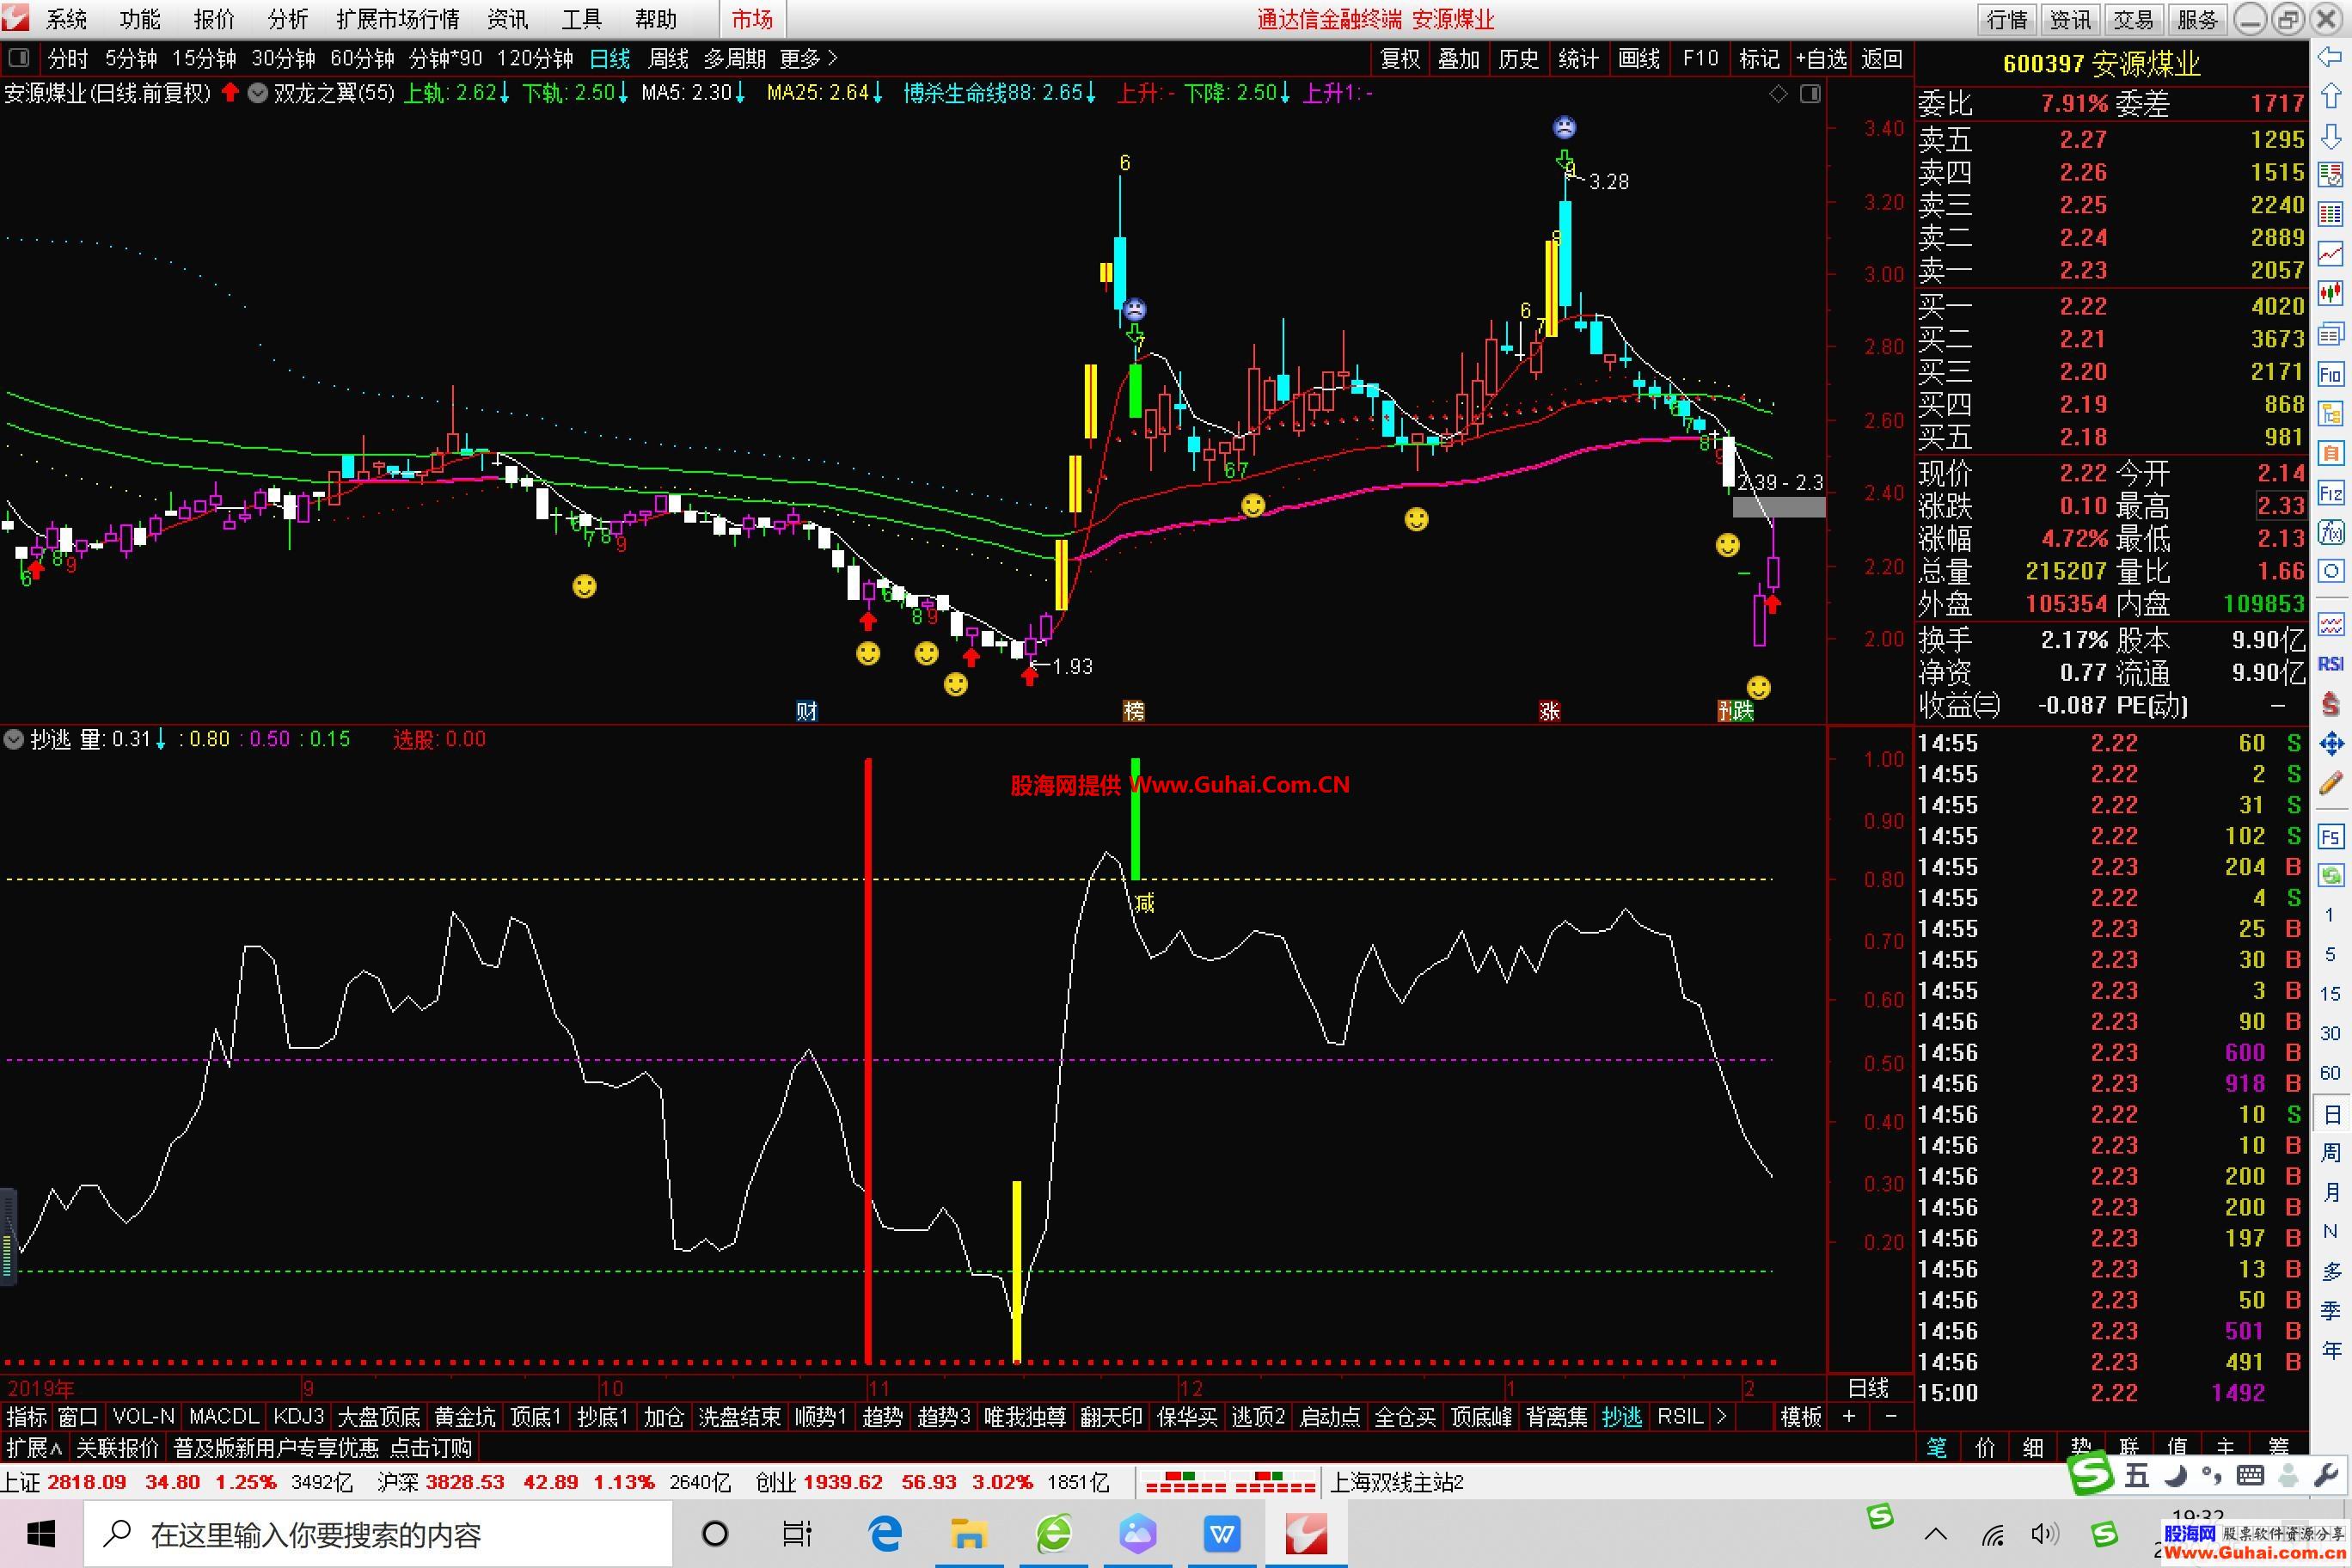Click the Windows search box
The height and width of the screenshot is (1568, 2352).
tap(379, 1534)
